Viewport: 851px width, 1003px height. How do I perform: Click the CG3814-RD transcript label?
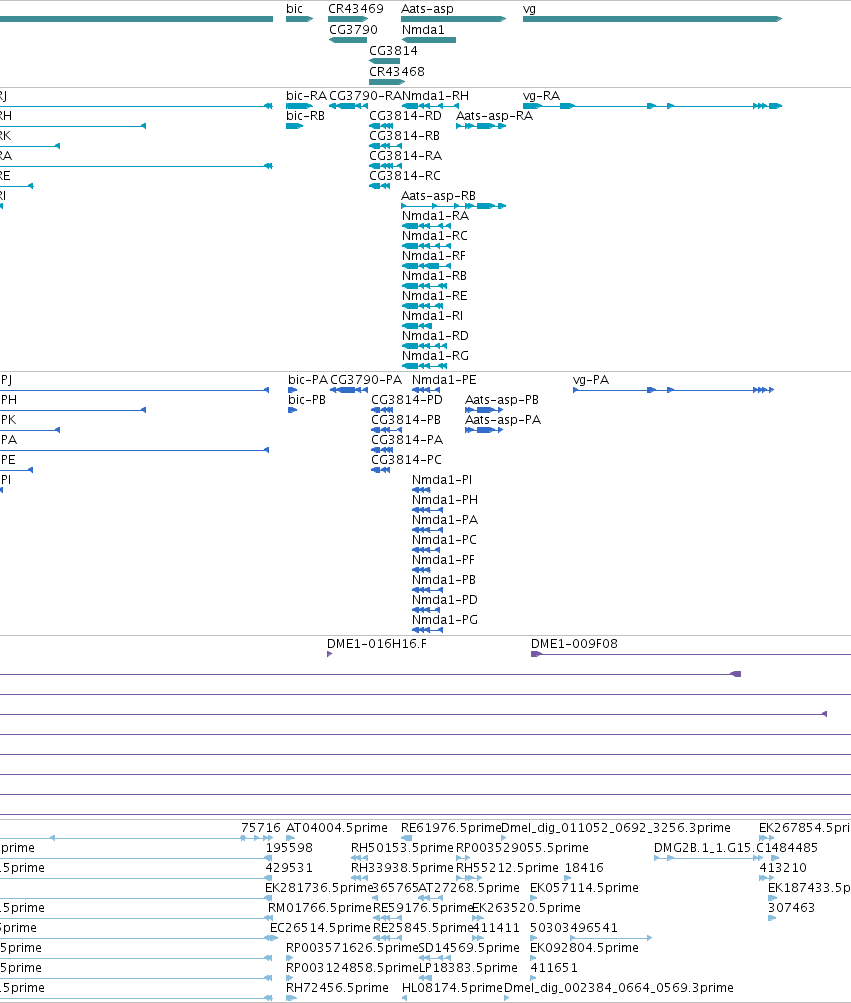point(405,116)
